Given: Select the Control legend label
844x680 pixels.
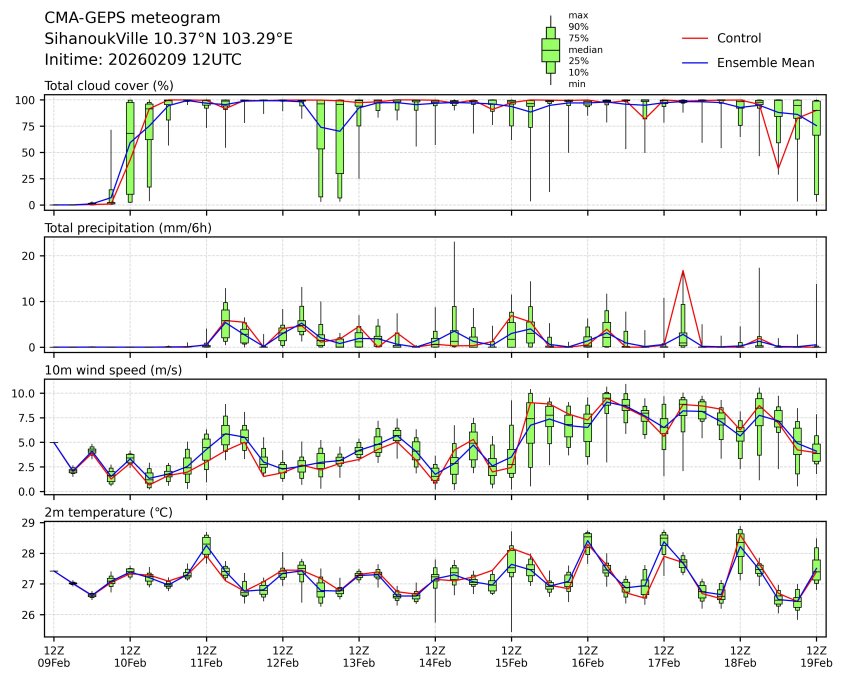Looking at the screenshot, I should point(739,38).
